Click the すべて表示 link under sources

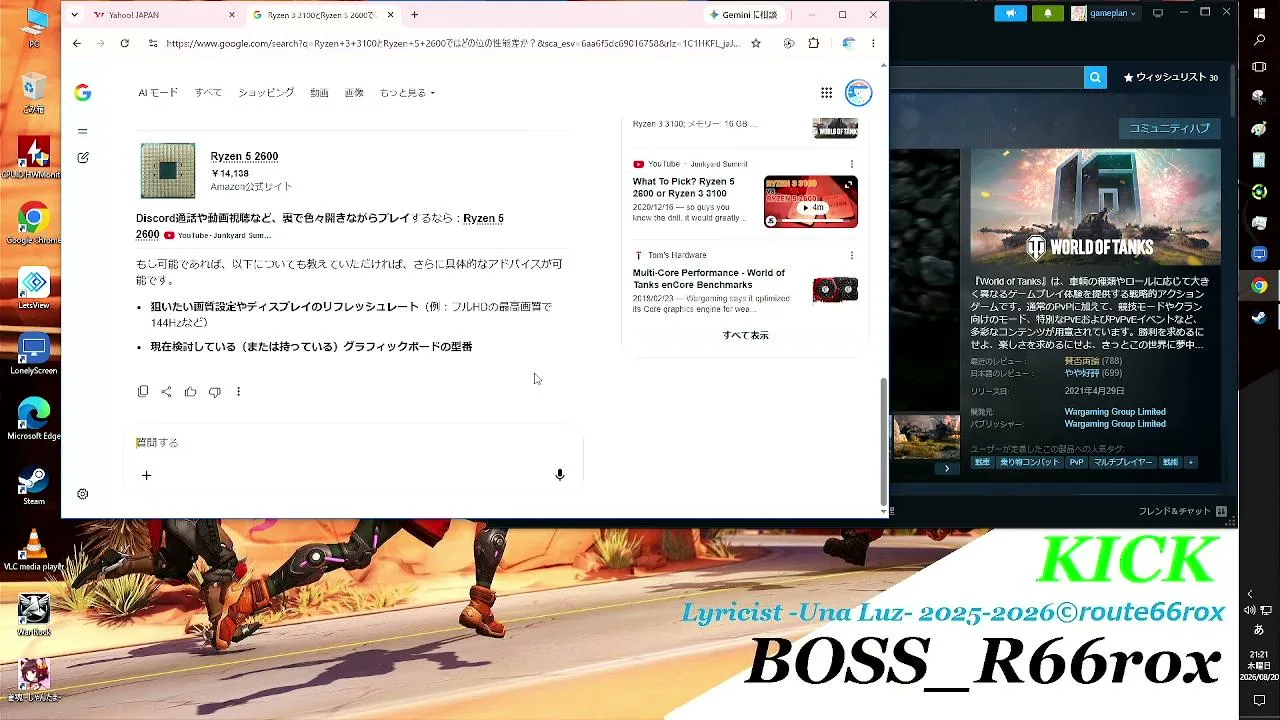746,335
